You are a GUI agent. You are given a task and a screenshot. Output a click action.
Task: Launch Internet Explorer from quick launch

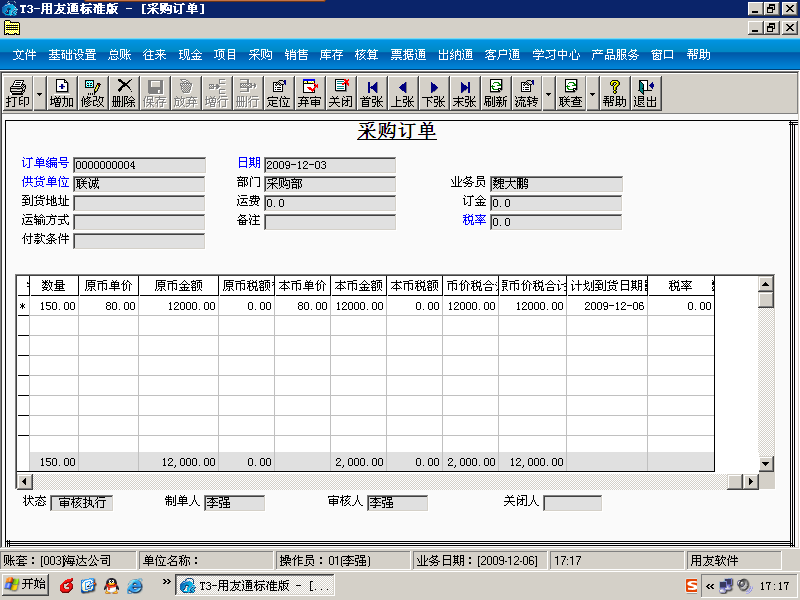tap(135, 586)
